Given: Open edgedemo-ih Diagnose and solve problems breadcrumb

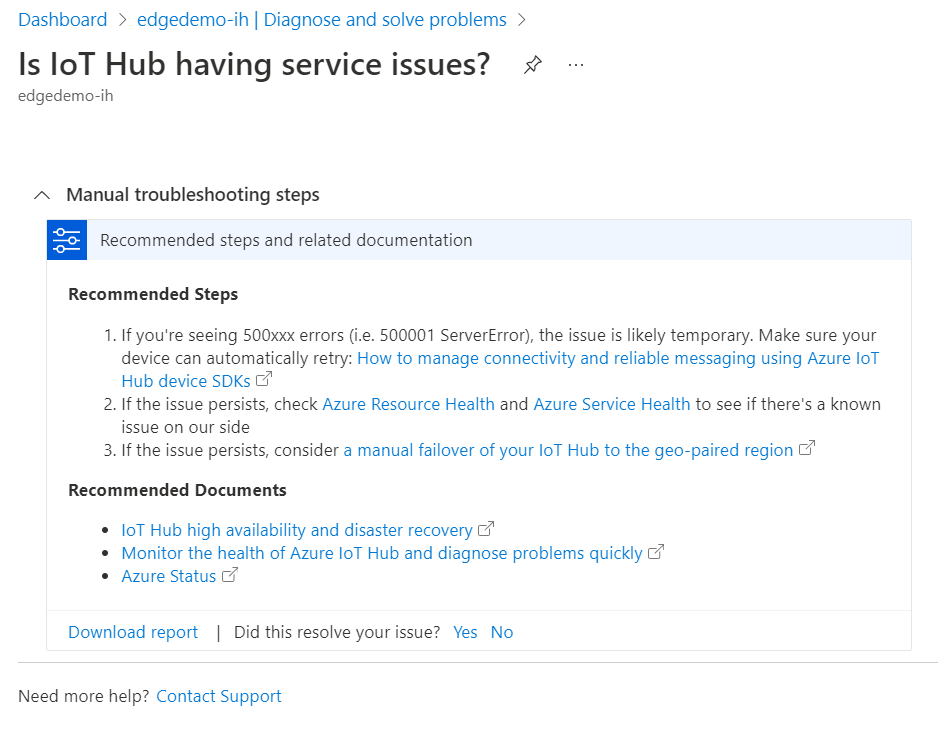Looking at the screenshot, I should click(x=320, y=19).
